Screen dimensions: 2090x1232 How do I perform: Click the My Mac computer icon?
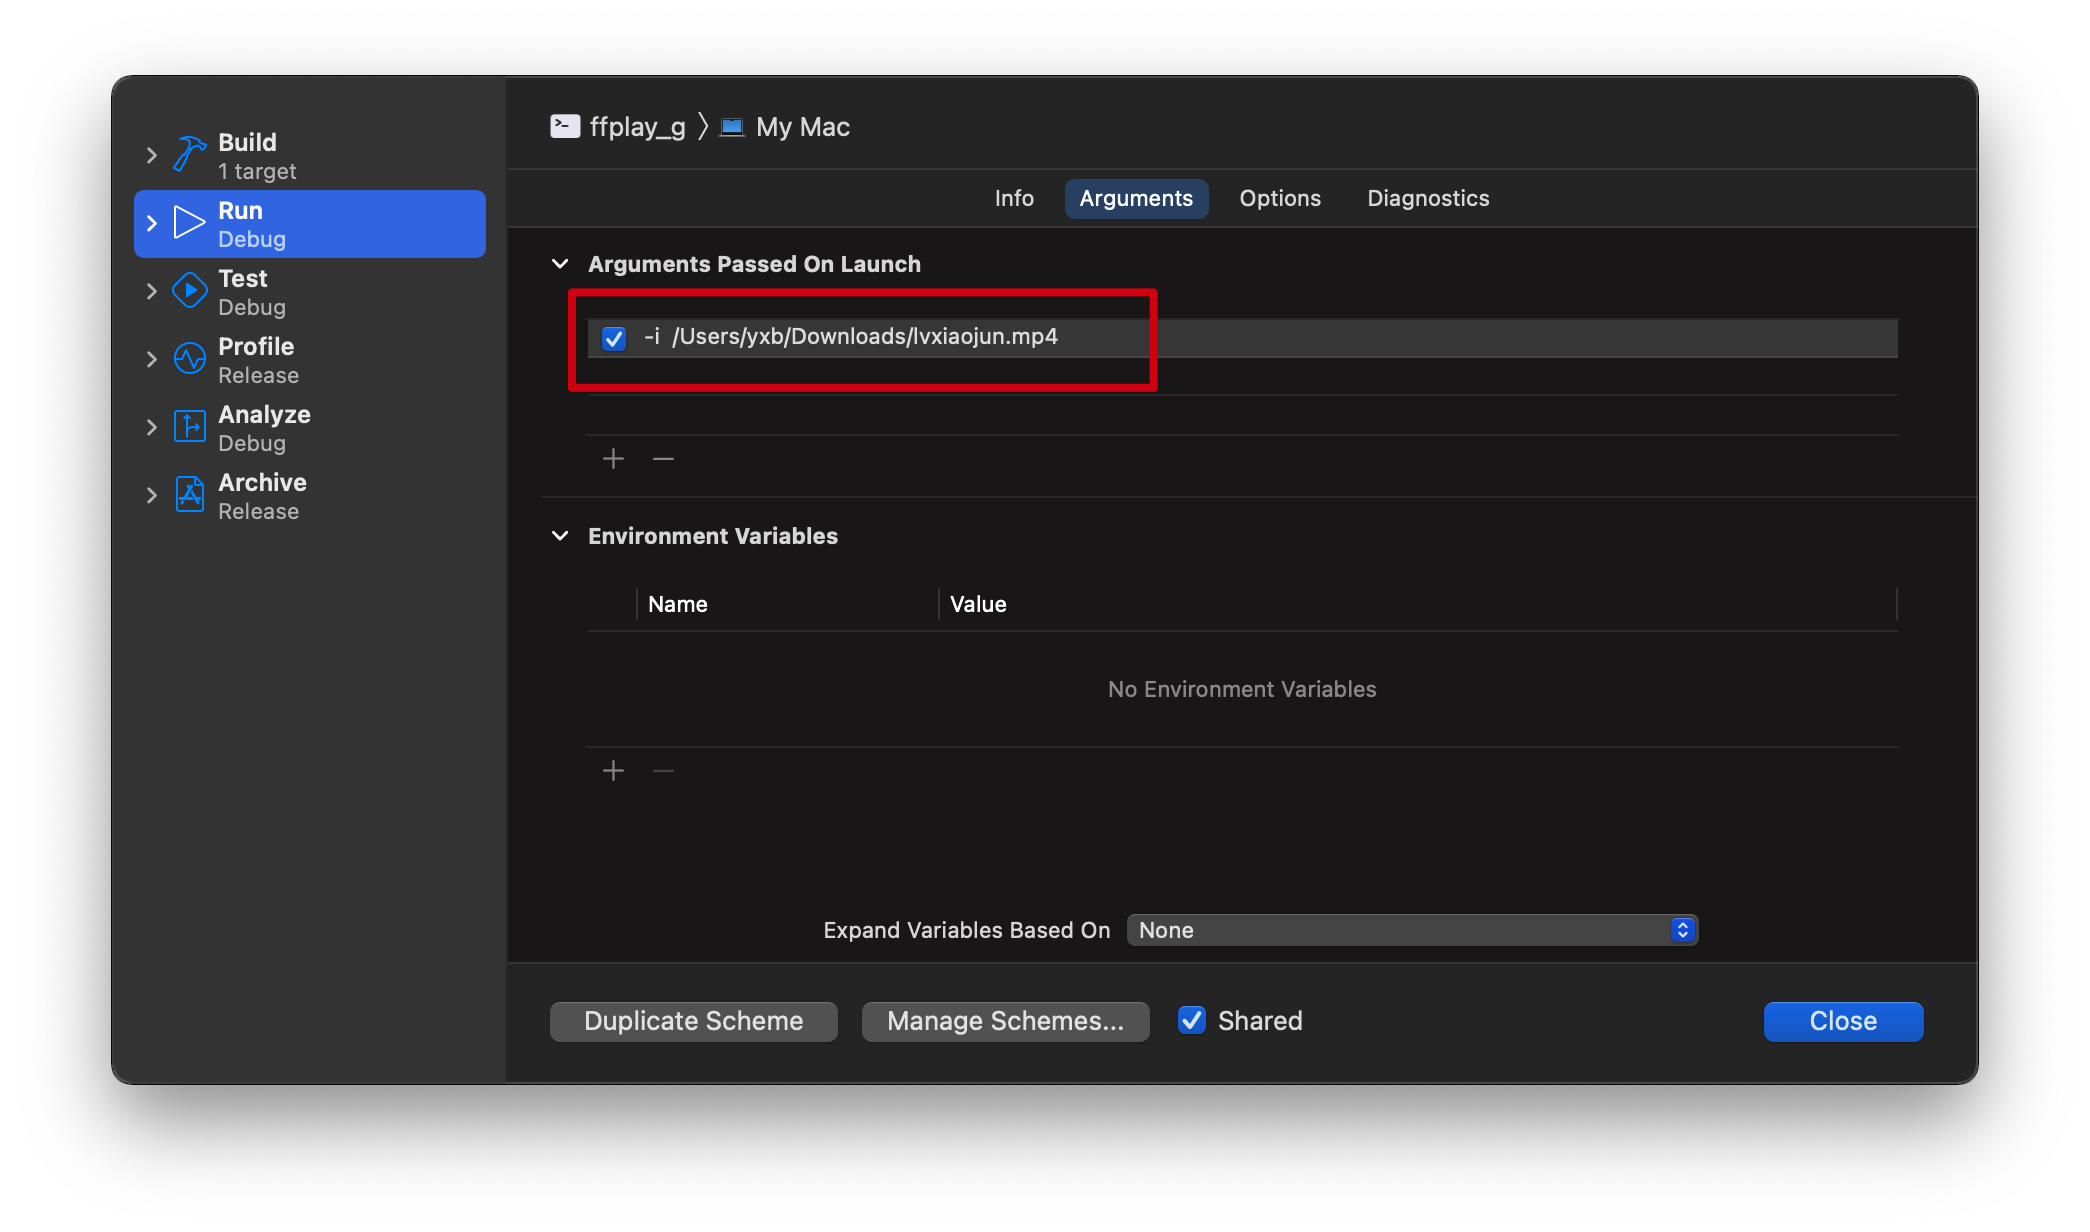tap(732, 127)
